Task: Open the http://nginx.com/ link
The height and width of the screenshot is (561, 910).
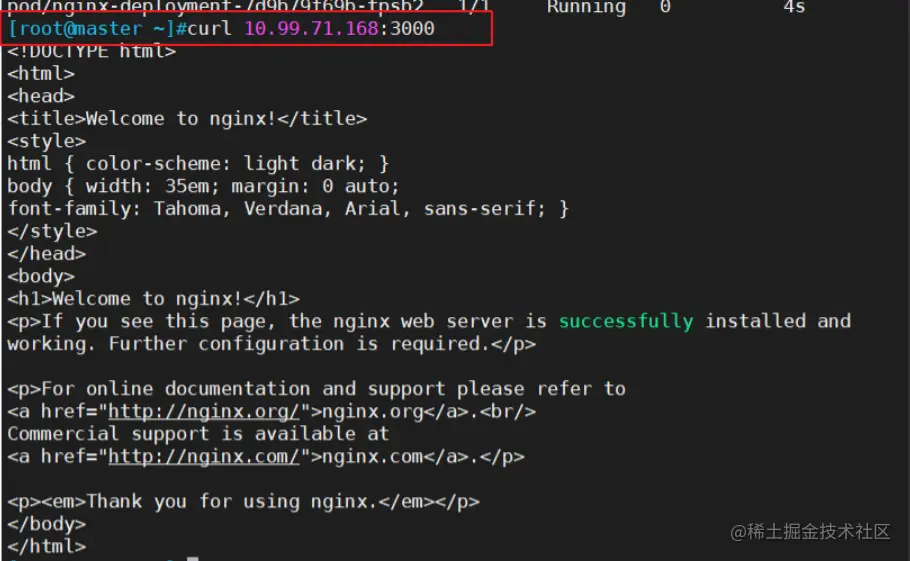Action: (204, 457)
